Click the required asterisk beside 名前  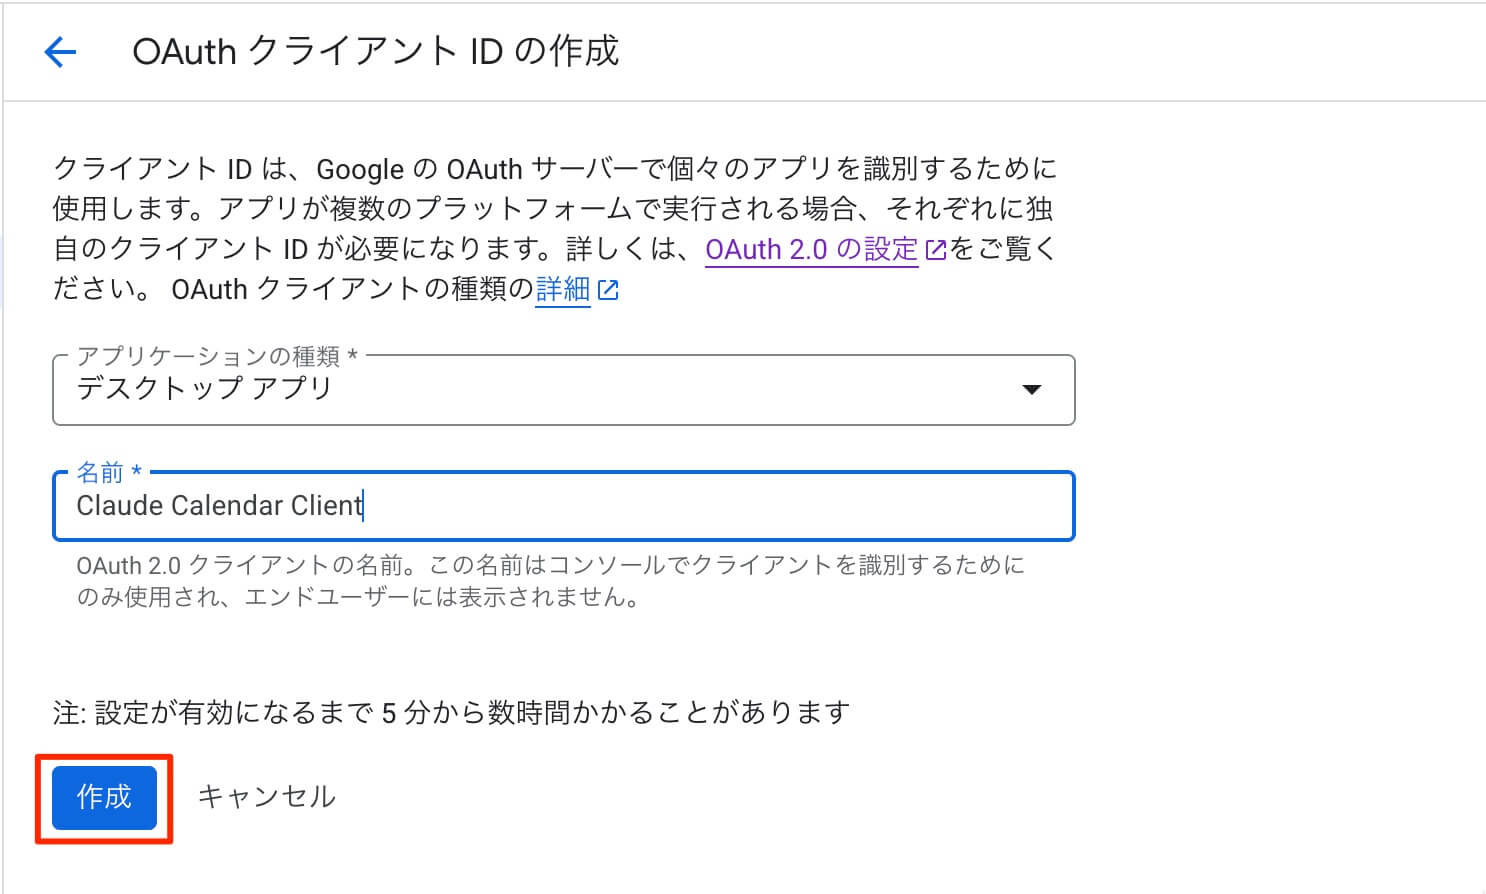pos(137,471)
